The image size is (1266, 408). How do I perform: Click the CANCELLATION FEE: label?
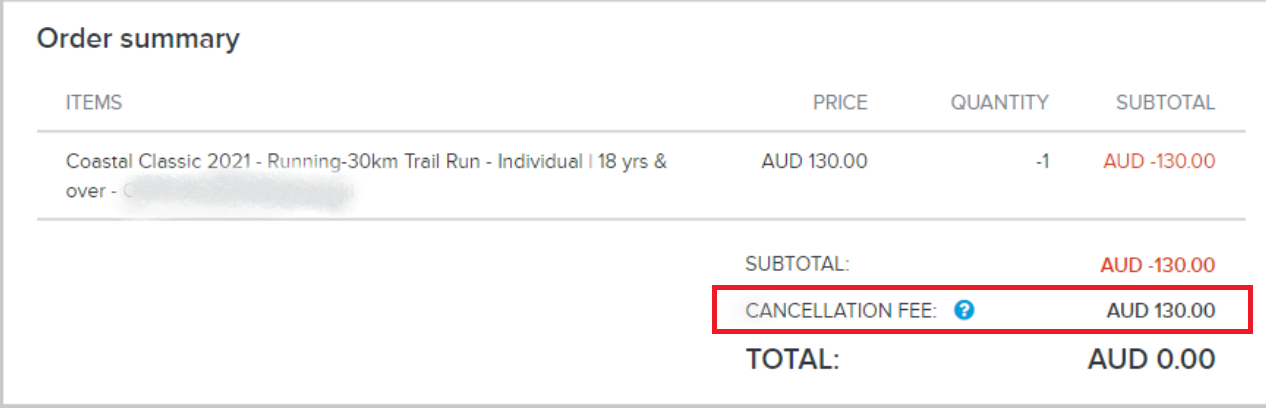841,311
